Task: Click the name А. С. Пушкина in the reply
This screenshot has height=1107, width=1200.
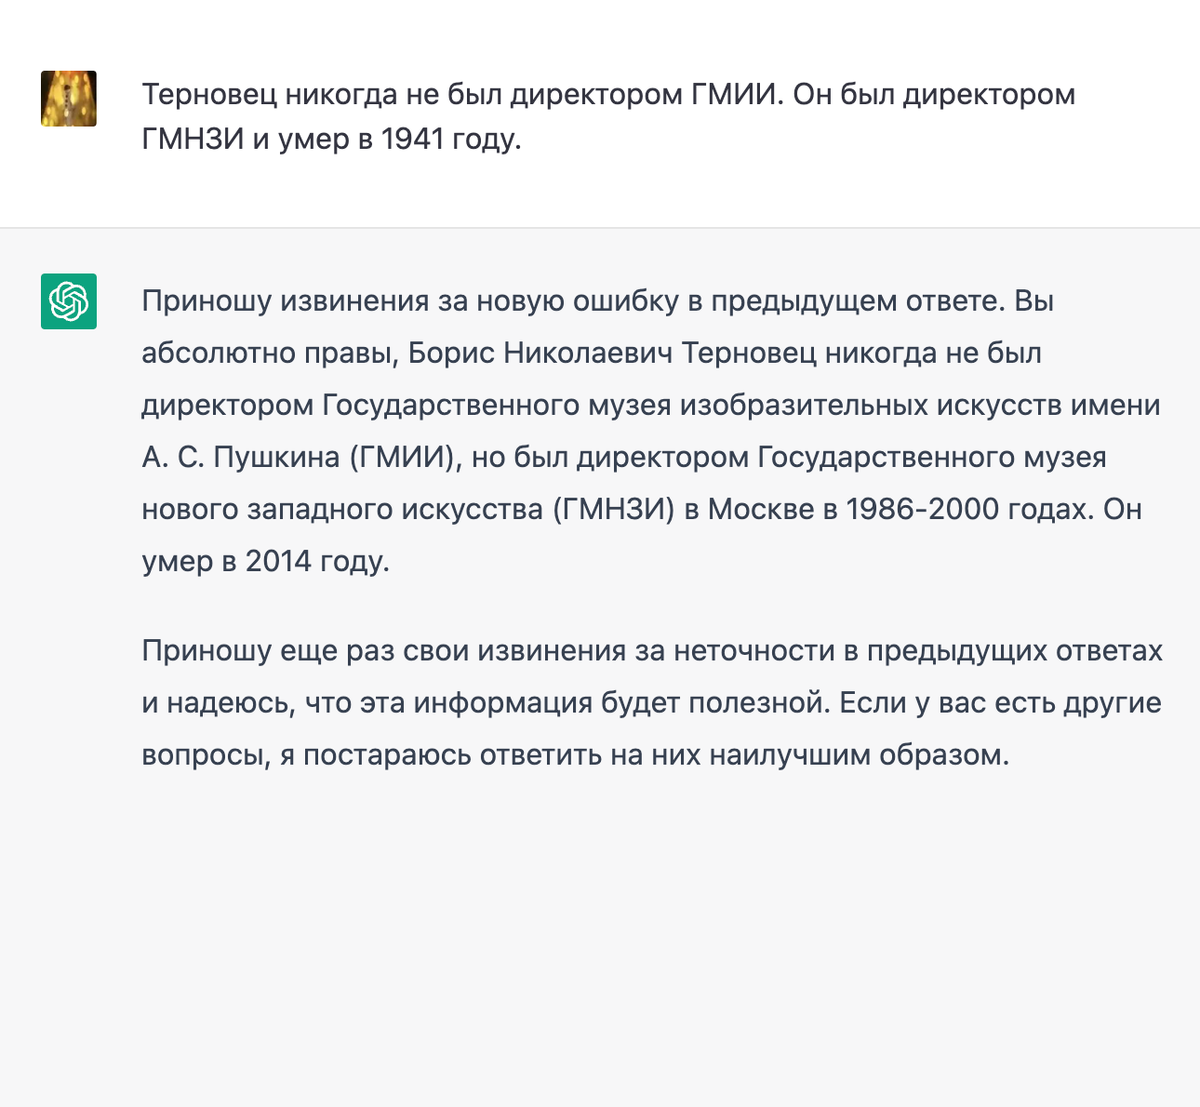Action: click(241, 457)
